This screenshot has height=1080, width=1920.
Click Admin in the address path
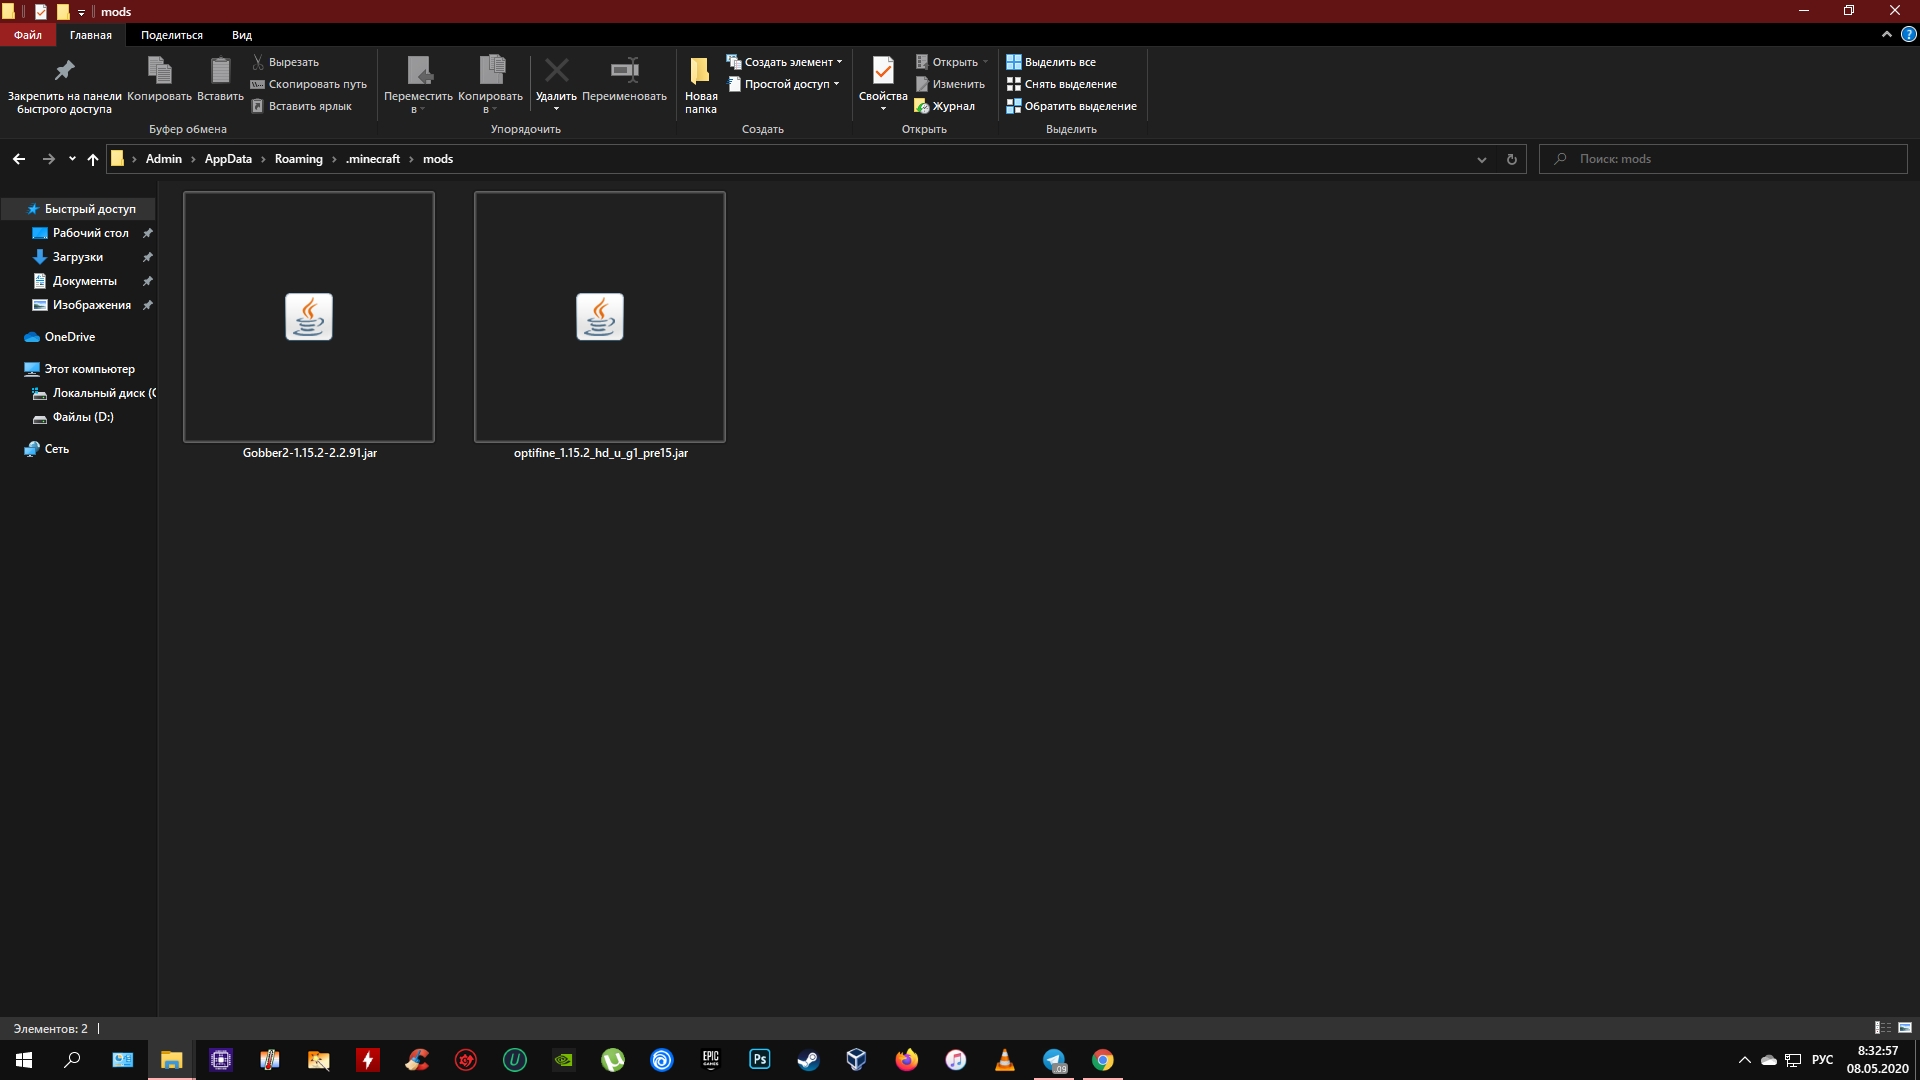[164, 159]
